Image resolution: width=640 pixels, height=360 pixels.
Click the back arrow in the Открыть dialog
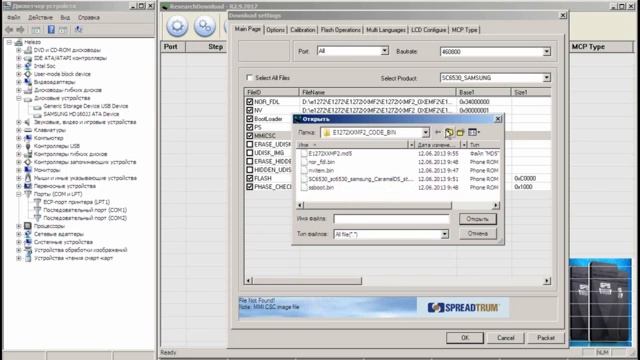438,132
